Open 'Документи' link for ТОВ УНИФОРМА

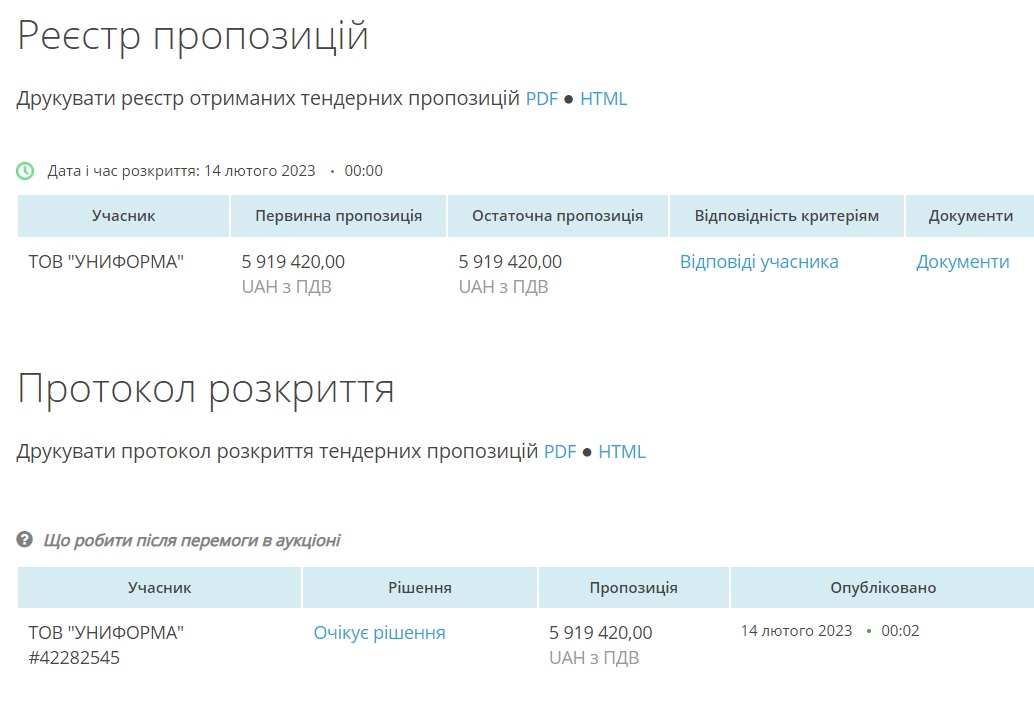point(962,262)
